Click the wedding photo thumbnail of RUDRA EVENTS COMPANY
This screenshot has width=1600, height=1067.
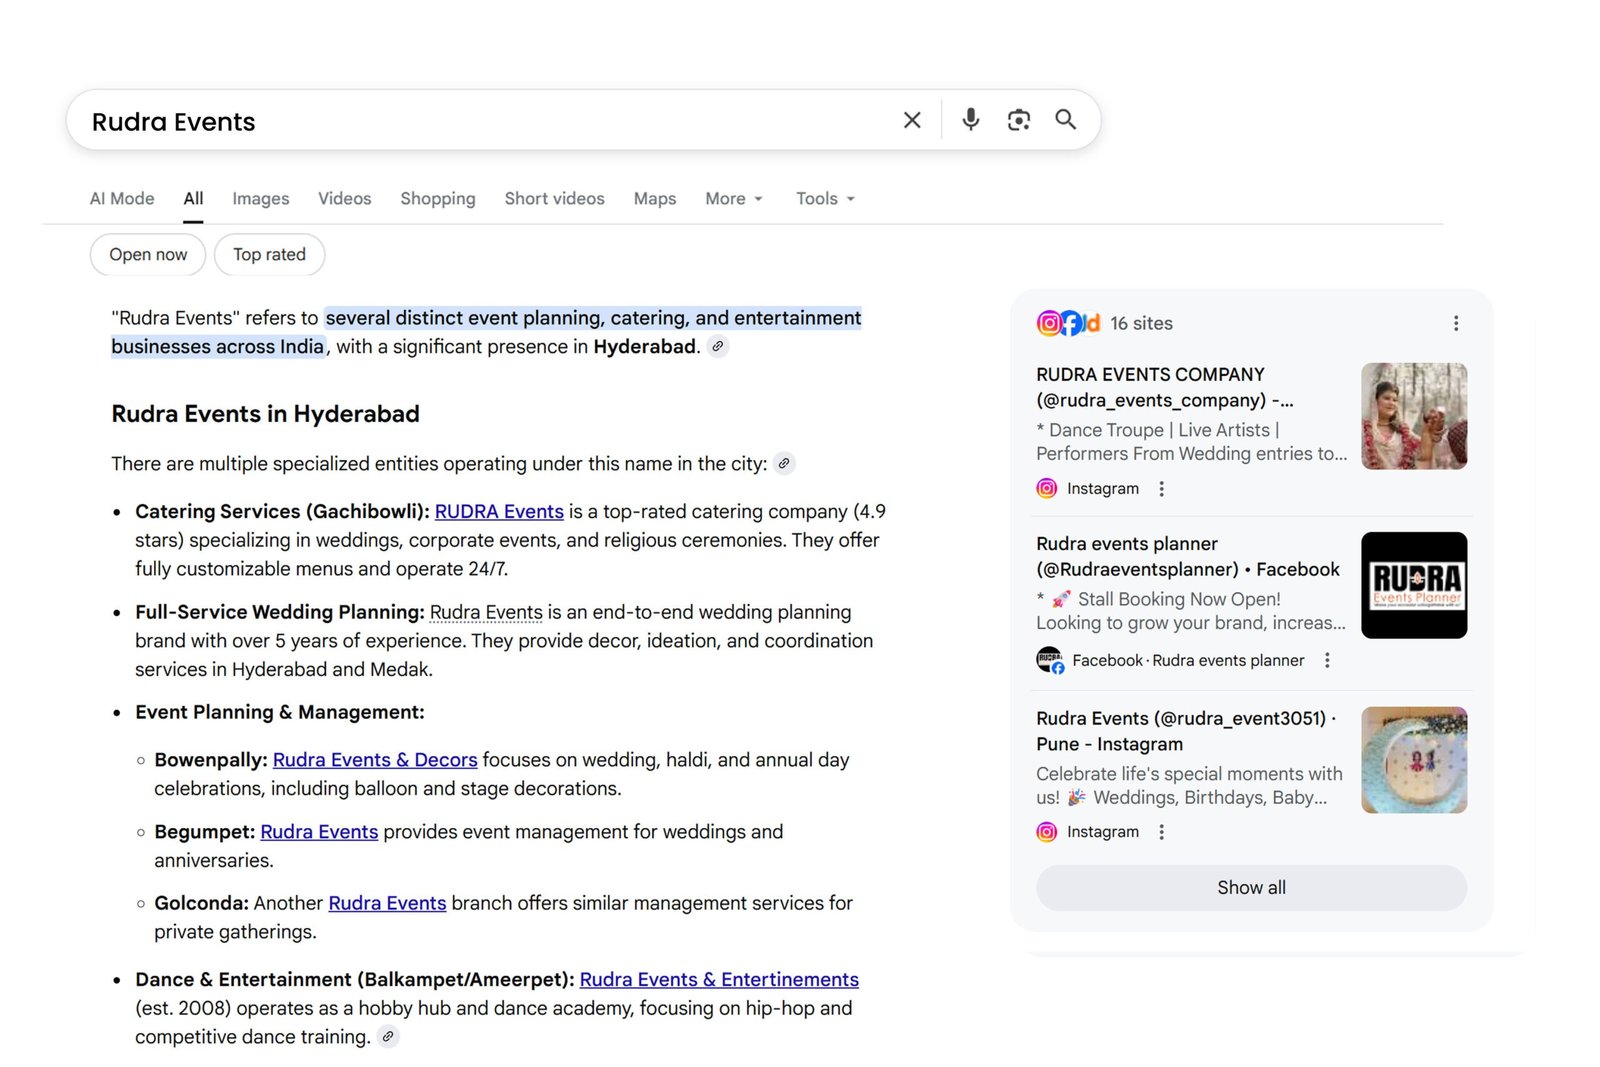coord(1413,416)
